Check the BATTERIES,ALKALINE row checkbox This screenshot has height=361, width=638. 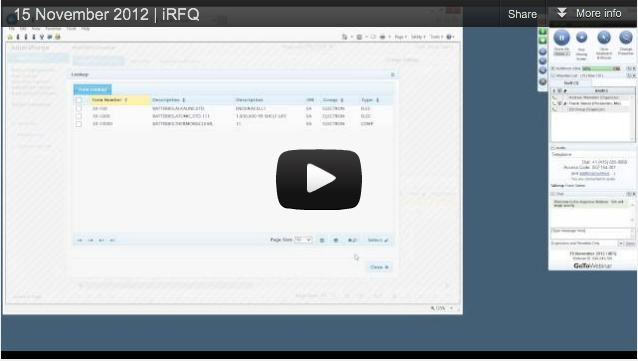click(79, 109)
